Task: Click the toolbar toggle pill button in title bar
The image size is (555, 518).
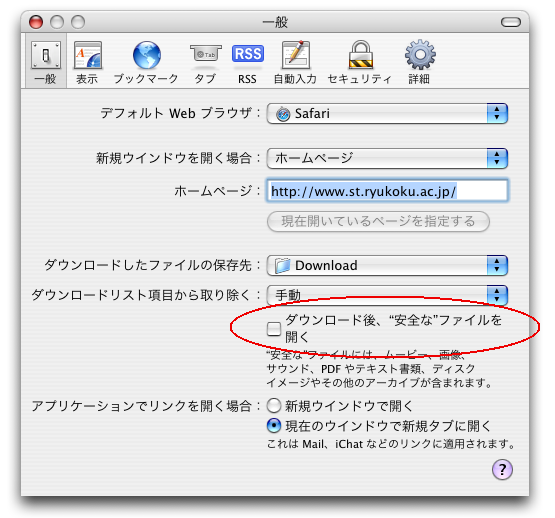Action: coord(511,22)
